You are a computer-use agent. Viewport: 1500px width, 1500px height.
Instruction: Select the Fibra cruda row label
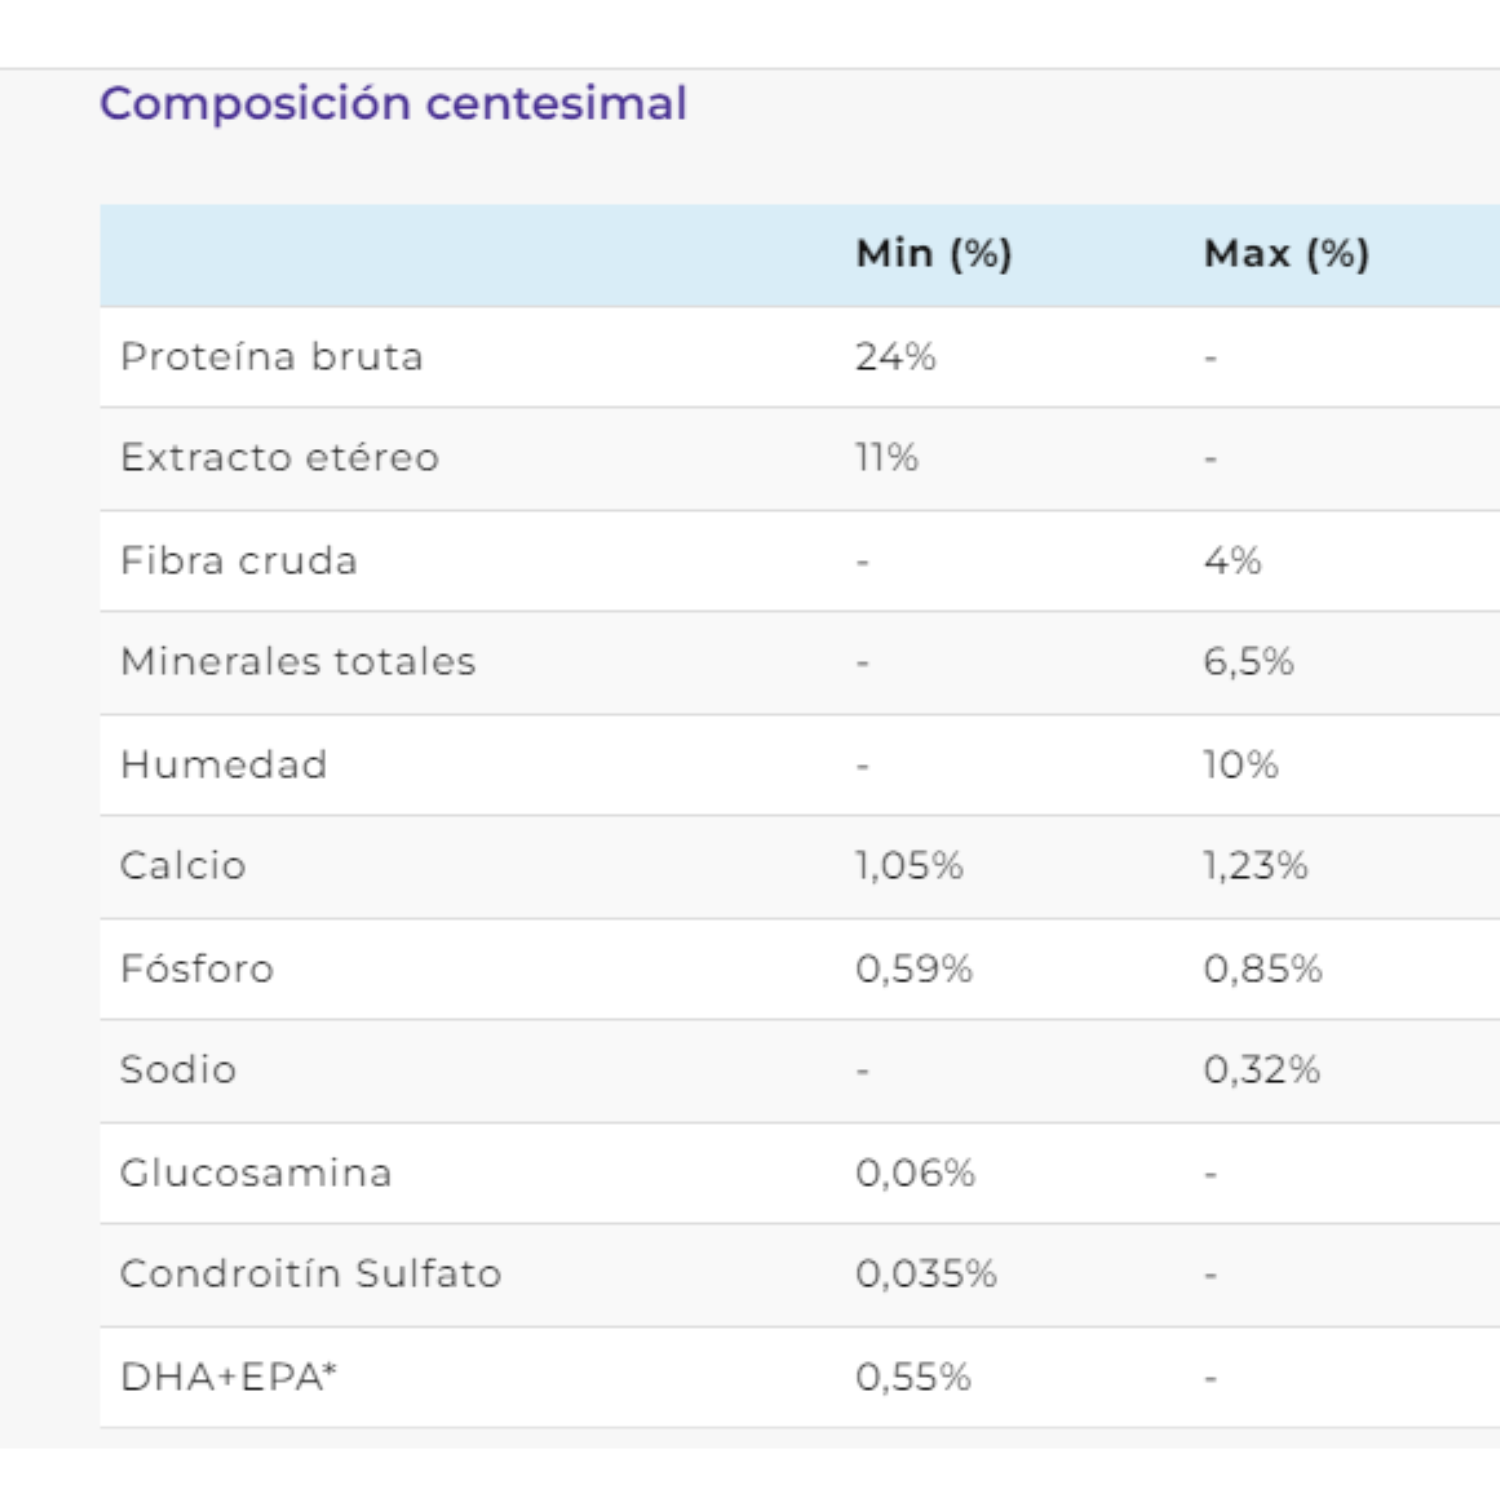click(x=238, y=561)
